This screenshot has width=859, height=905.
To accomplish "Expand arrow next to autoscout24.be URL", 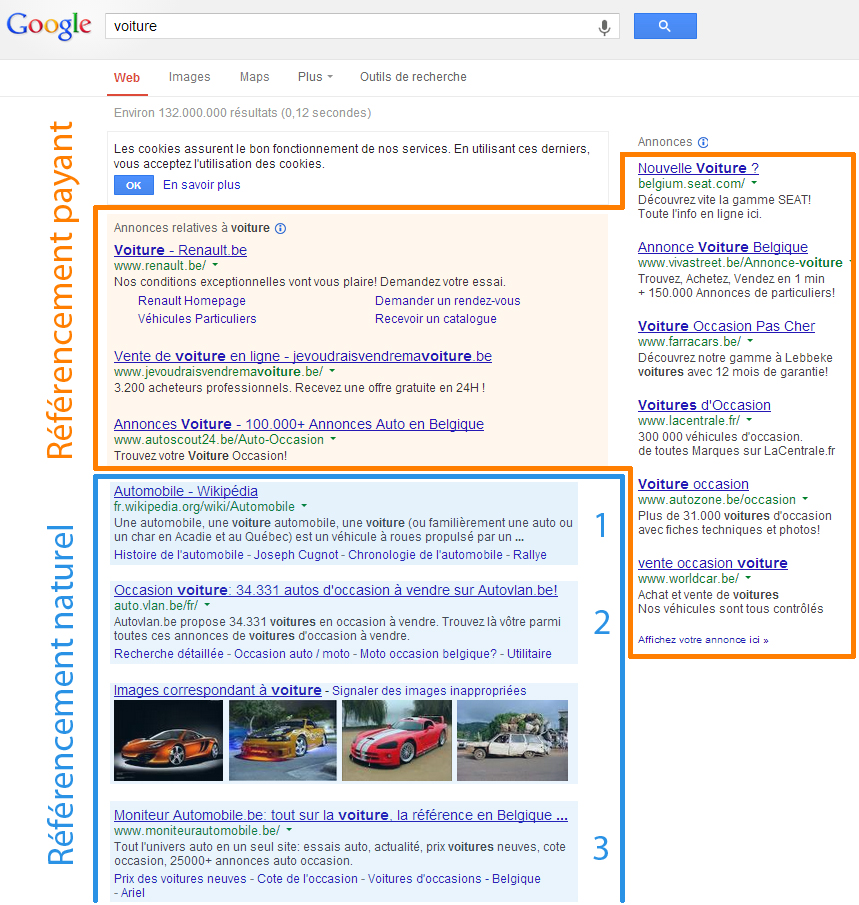I will click(333, 439).
